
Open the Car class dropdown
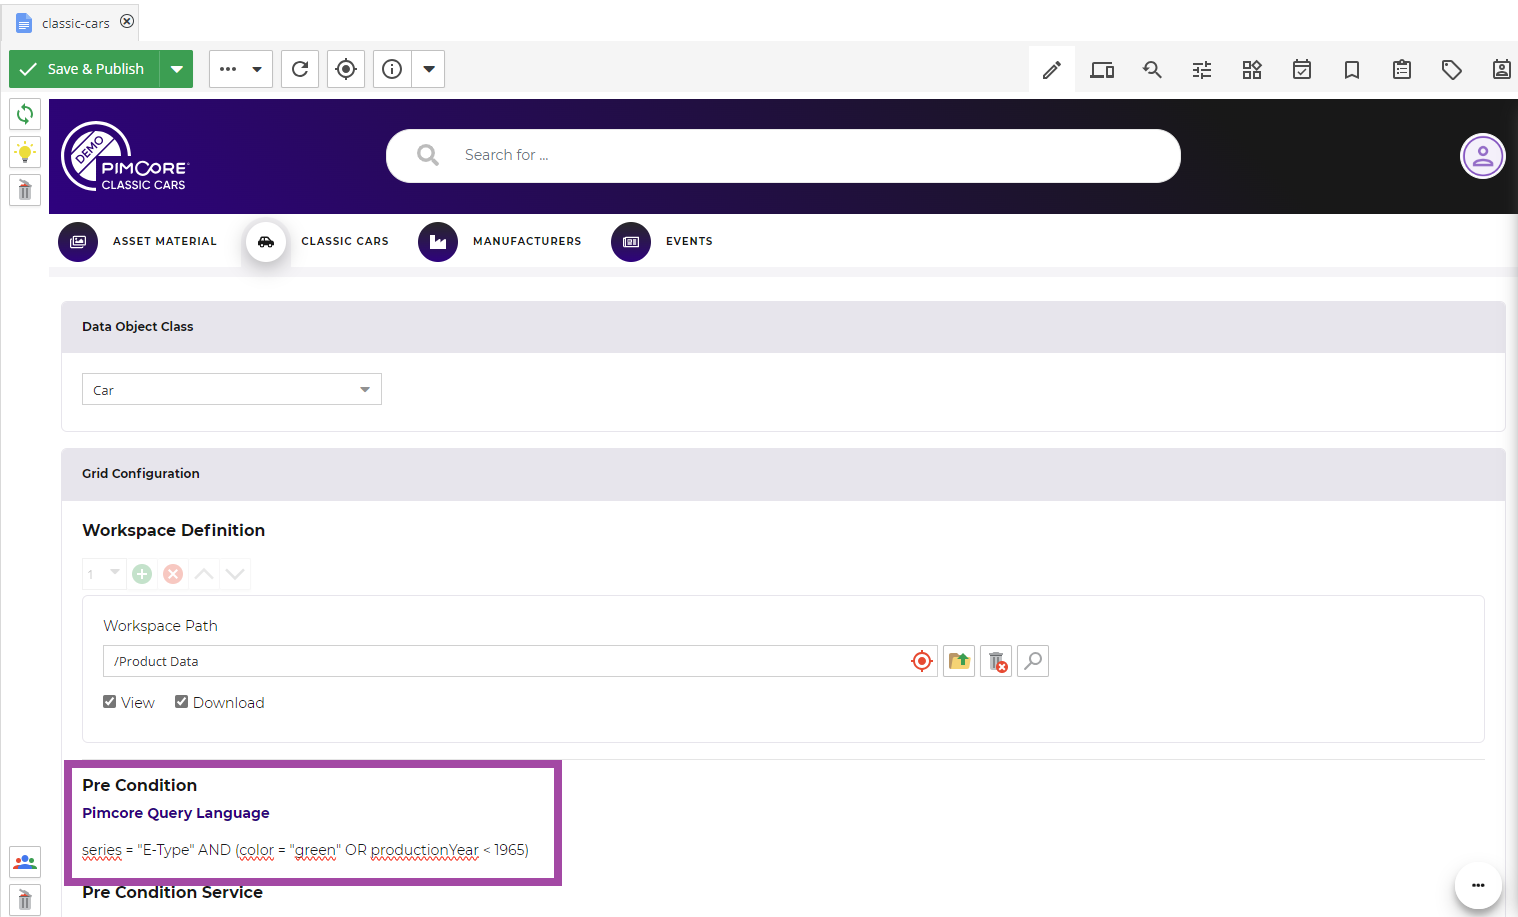point(364,389)
